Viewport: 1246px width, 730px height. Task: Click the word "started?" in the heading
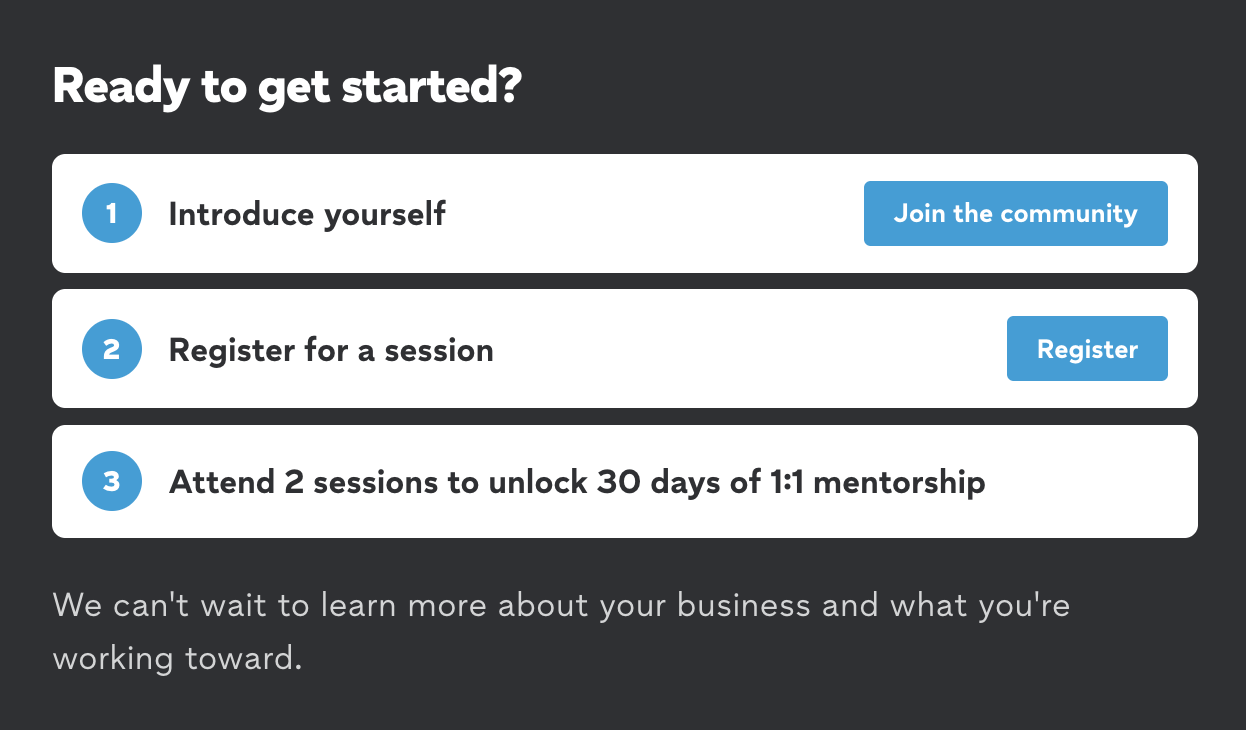coord(431,88)
